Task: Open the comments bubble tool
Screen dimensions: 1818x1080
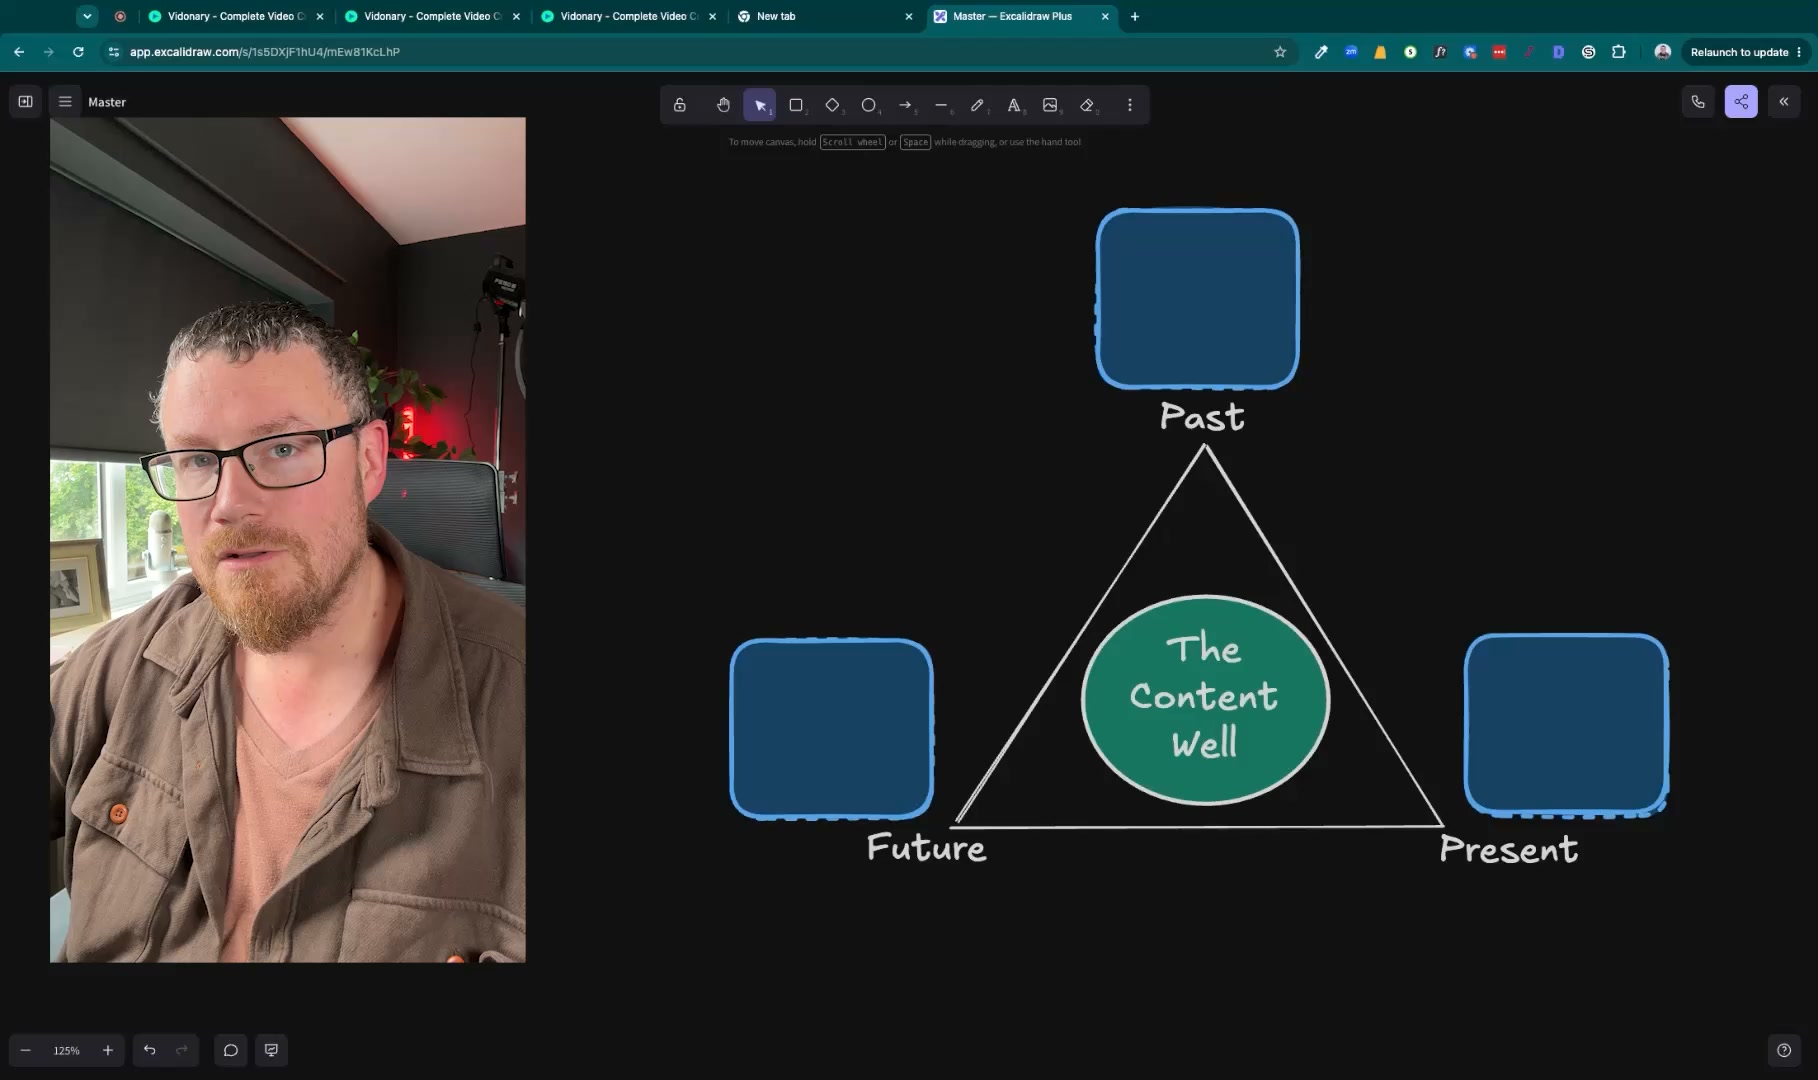Action: 231,1050
